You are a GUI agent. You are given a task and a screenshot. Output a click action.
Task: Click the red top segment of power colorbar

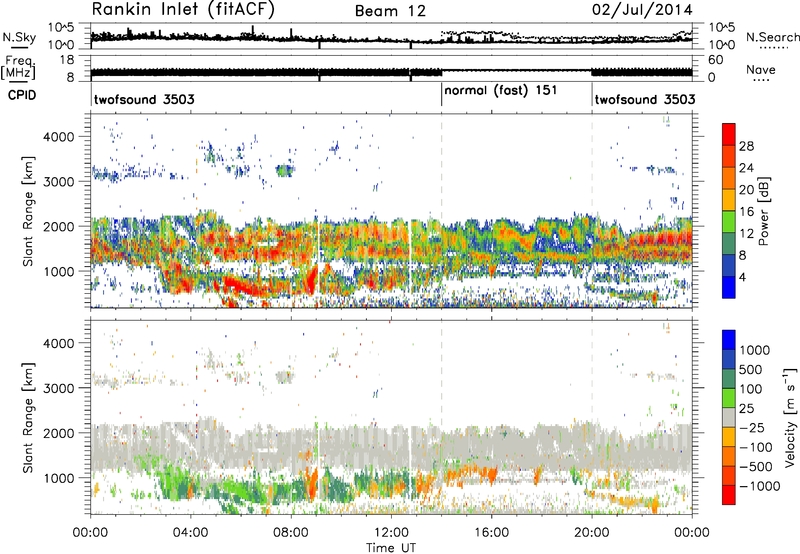pyautogui.click(x=729, y=134)
